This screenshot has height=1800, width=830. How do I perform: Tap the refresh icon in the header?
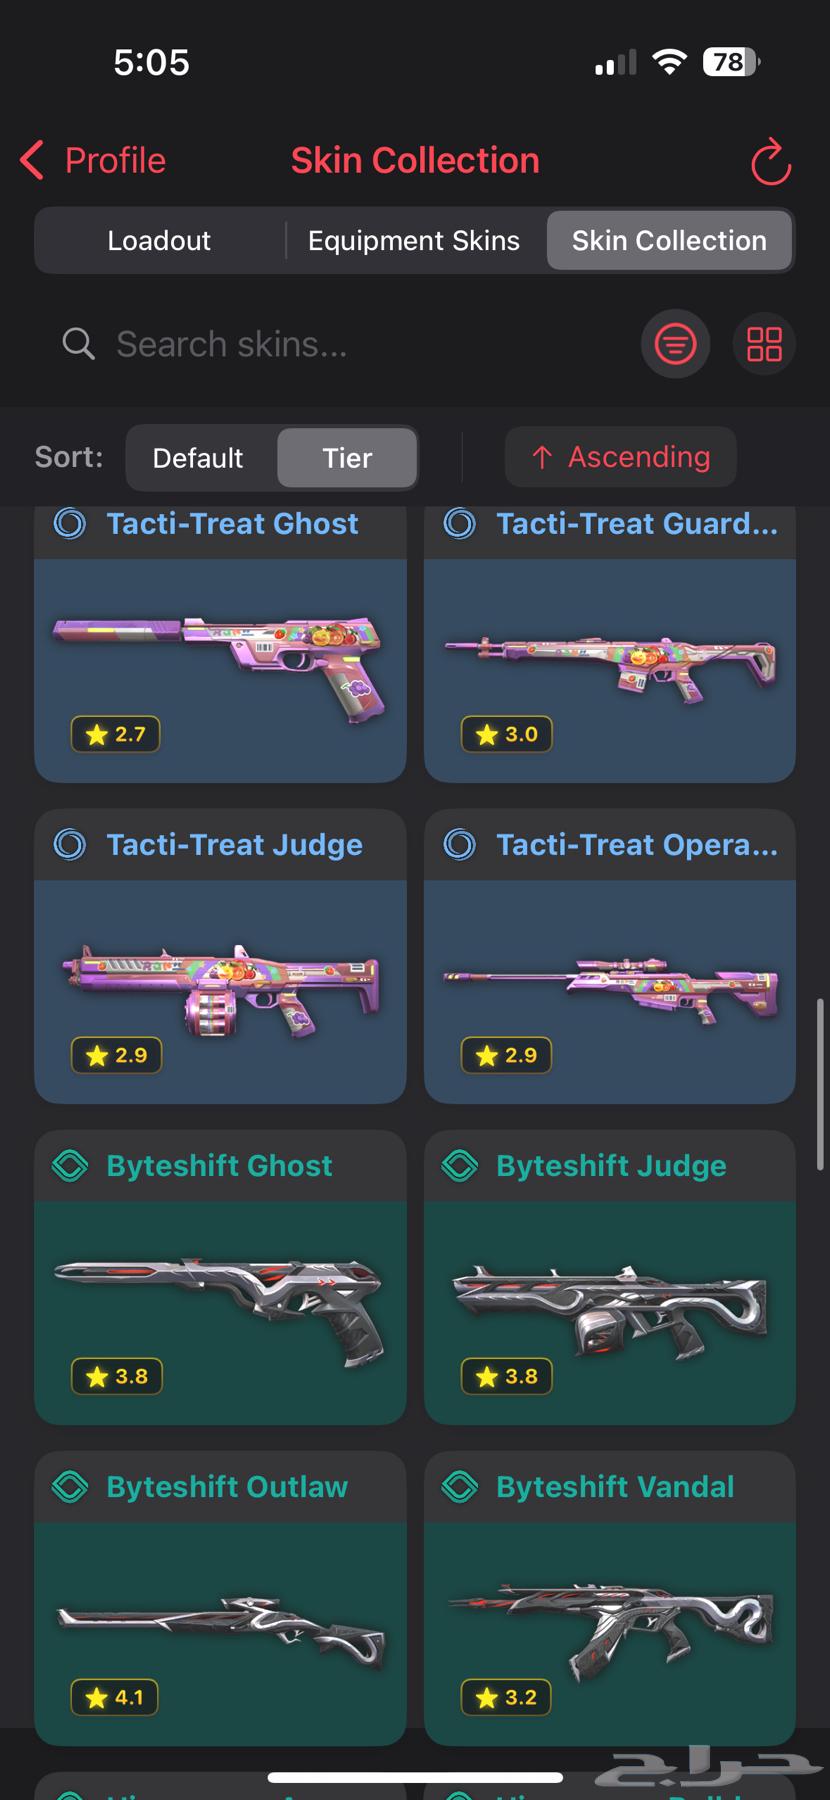[770, 162]
